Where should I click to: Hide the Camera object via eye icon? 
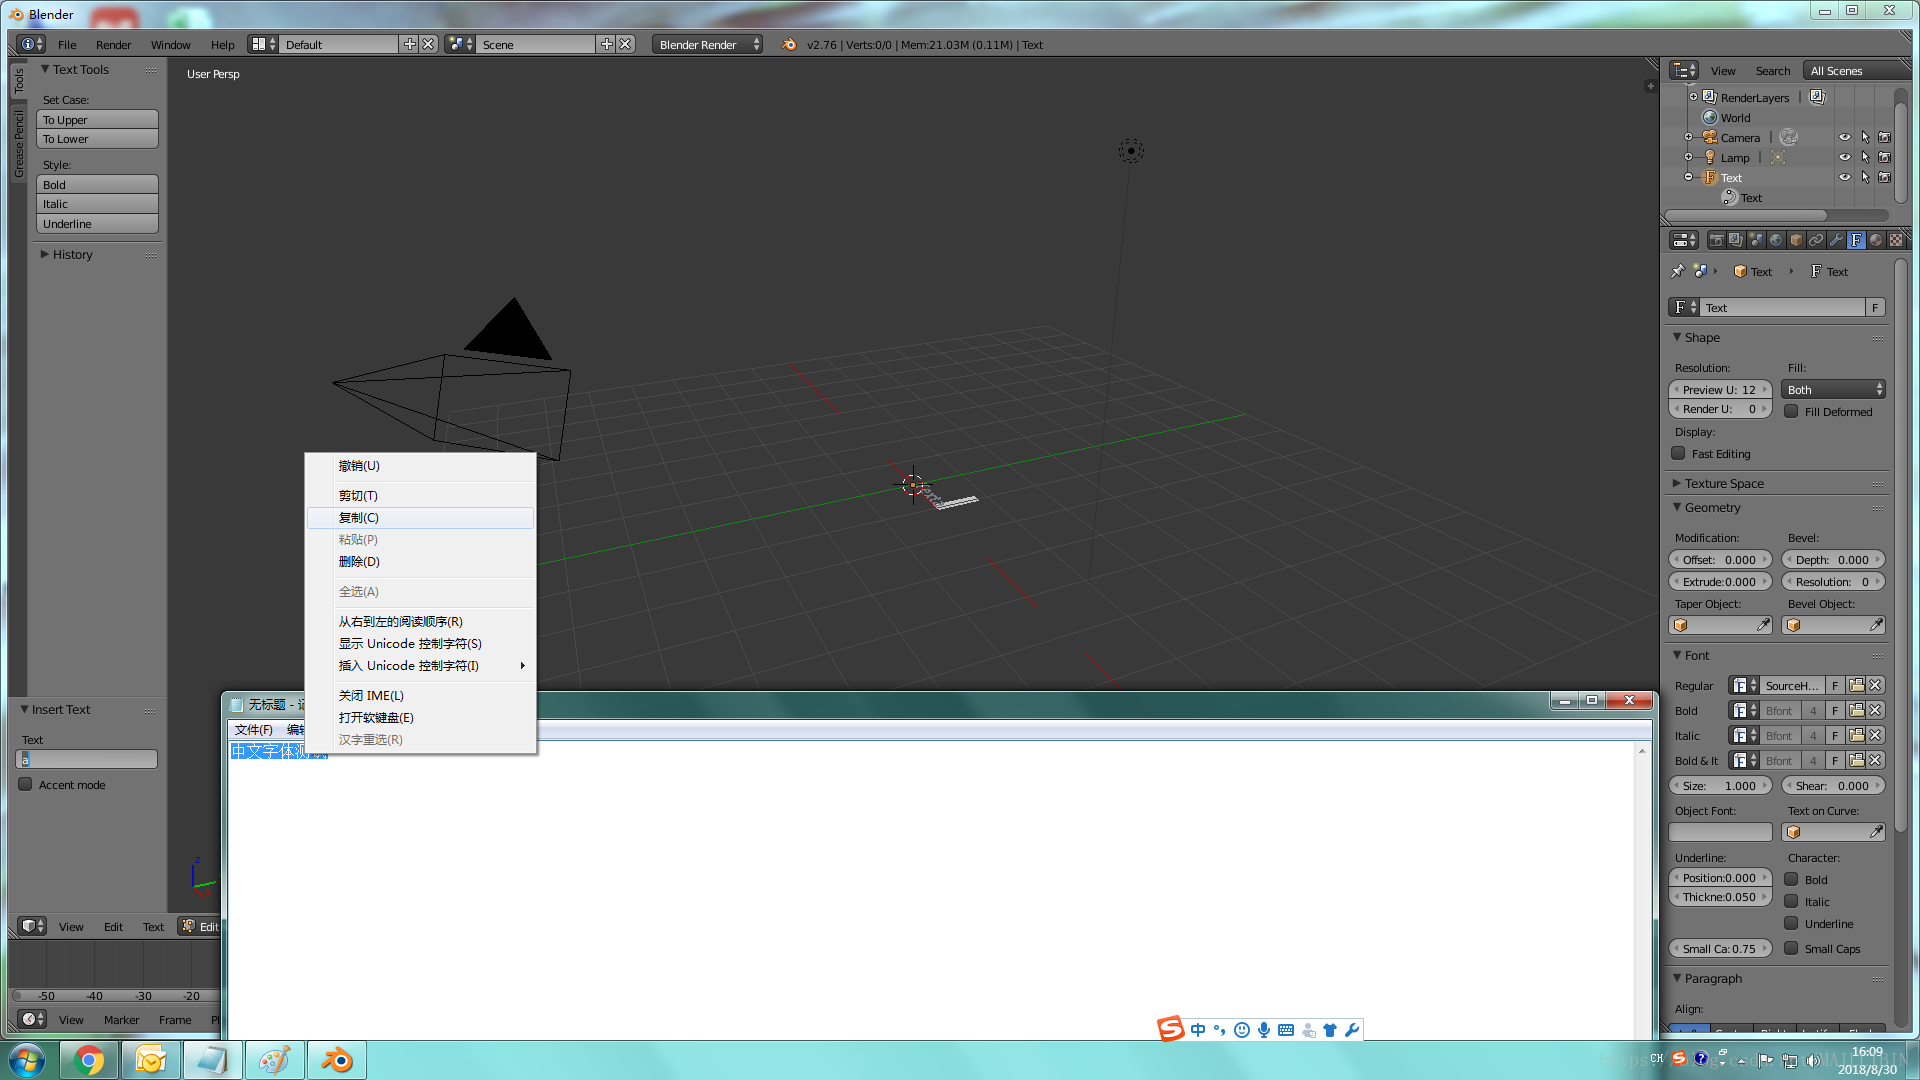click(x=1844, y=137)
